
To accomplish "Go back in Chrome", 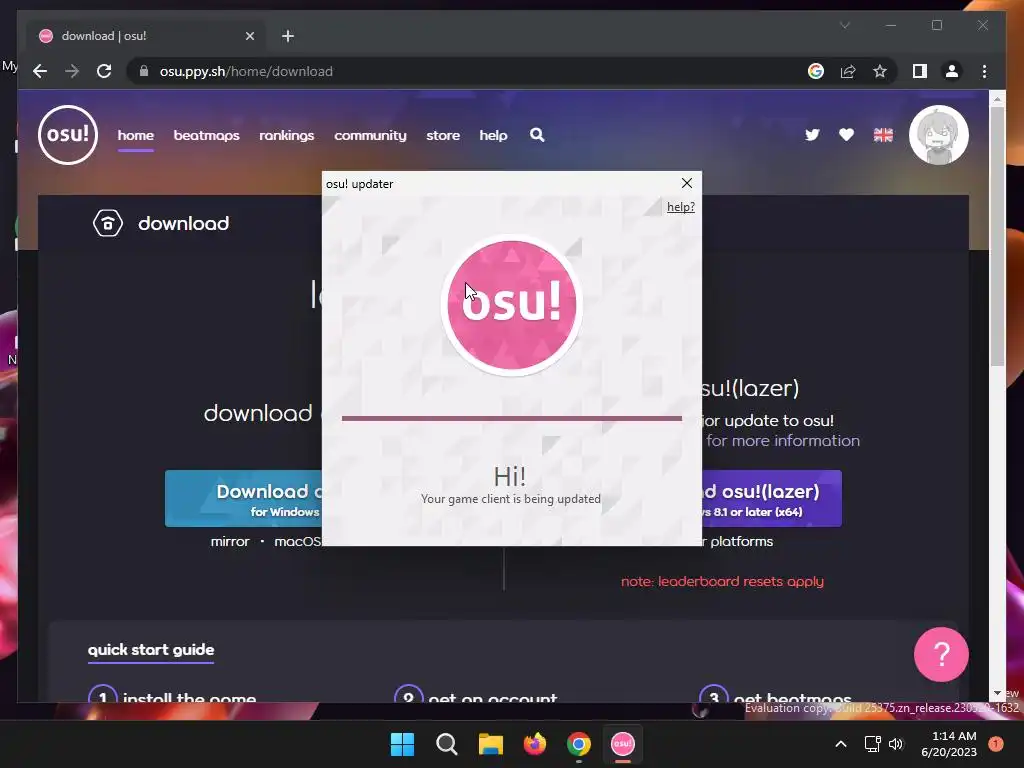I will point(40,71).
